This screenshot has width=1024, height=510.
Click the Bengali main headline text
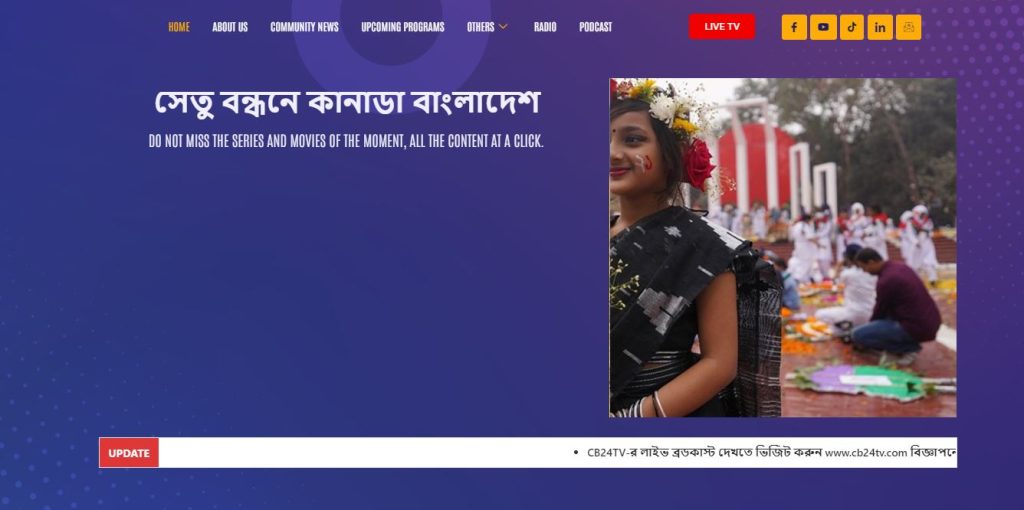347,103
